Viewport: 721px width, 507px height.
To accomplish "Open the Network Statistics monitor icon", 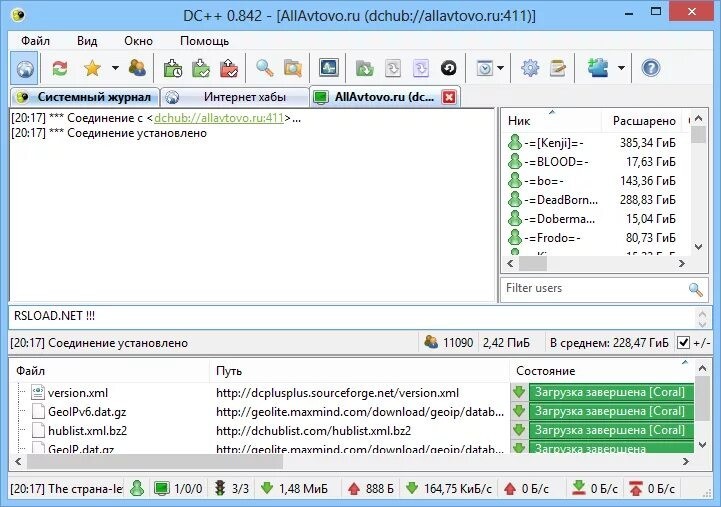I will (x=328, y=68).
